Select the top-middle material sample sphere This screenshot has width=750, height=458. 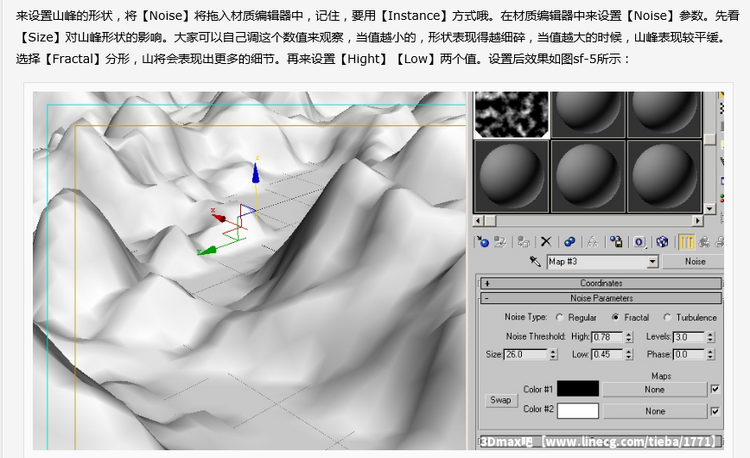click(588, 115)
